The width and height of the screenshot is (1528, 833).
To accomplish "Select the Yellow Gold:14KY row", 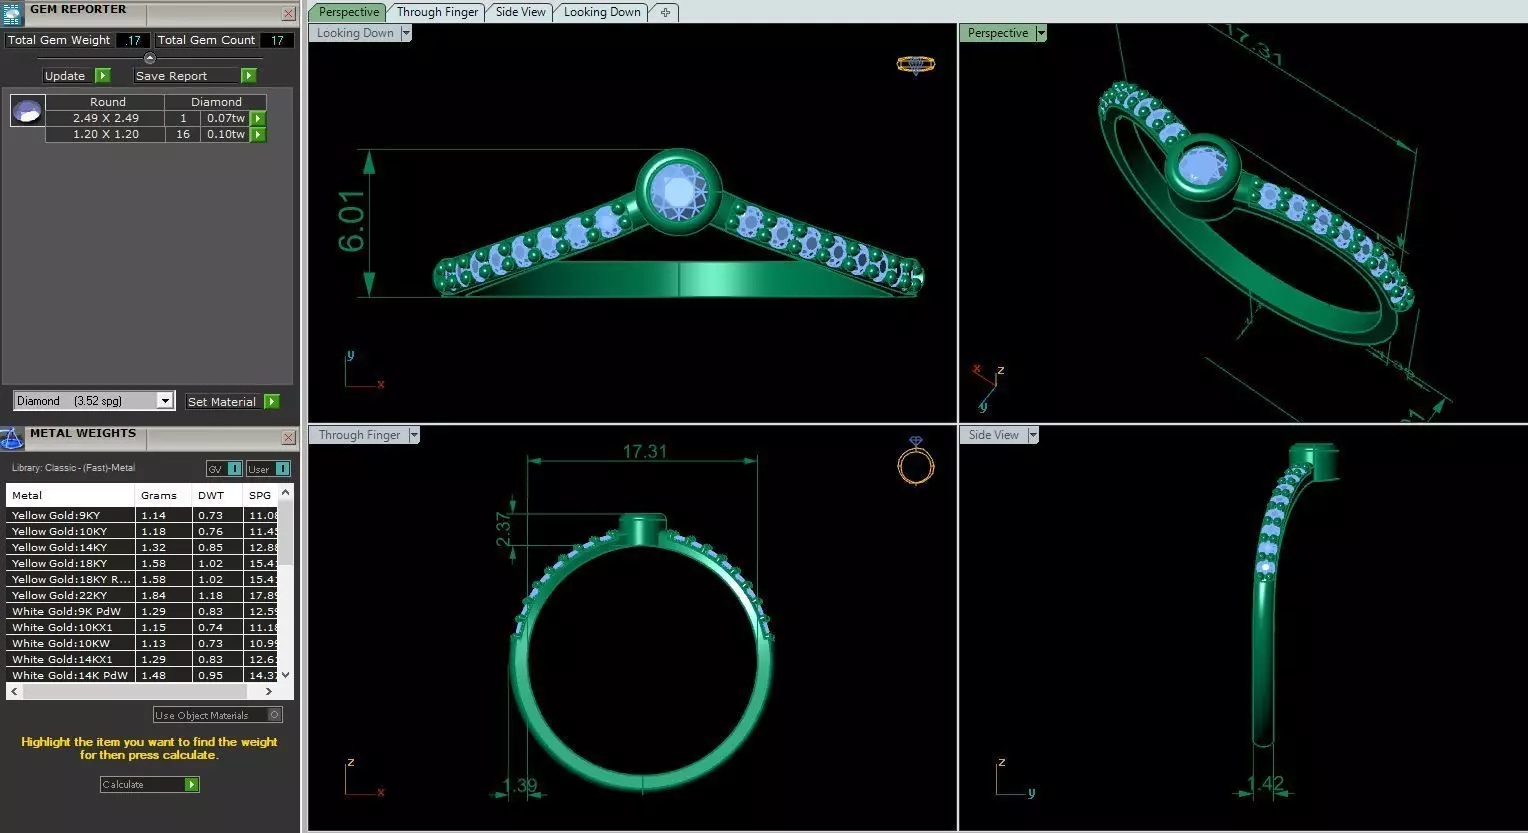I will pyautogui.click(x=142, y=547).
